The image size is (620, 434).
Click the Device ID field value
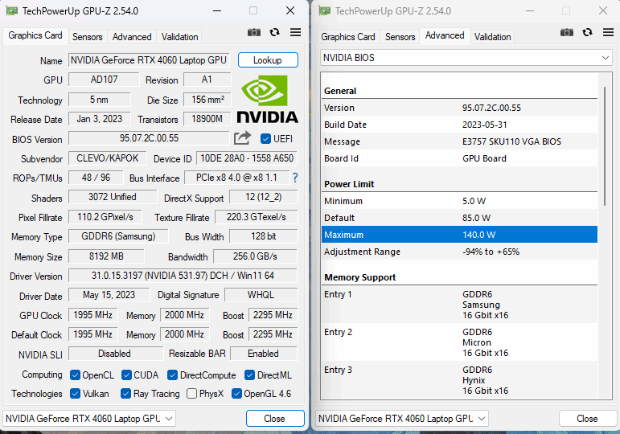coord(247,159)
